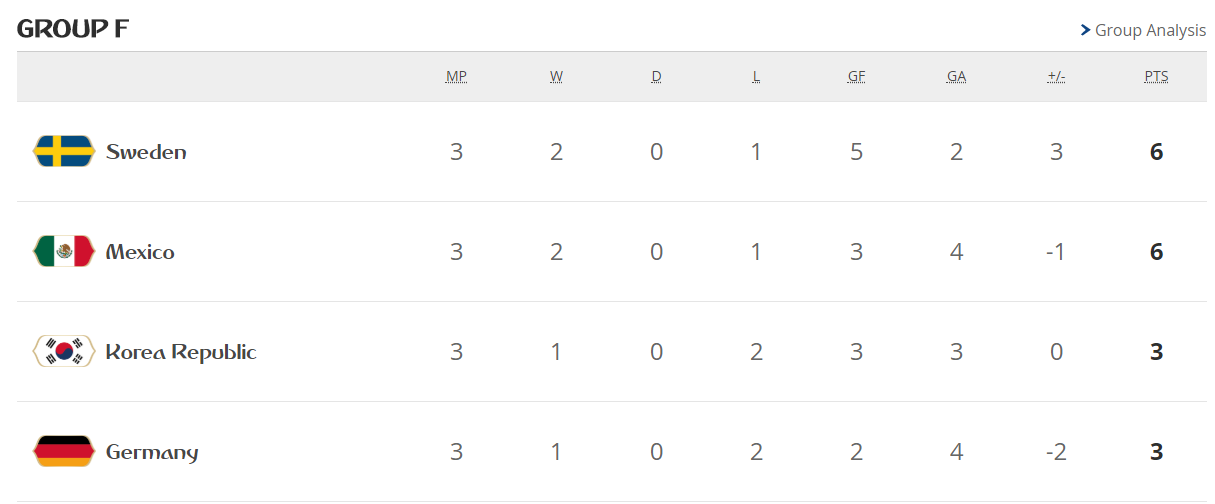
Task: Click the Mexico flag icon
Action: [63, 252]
